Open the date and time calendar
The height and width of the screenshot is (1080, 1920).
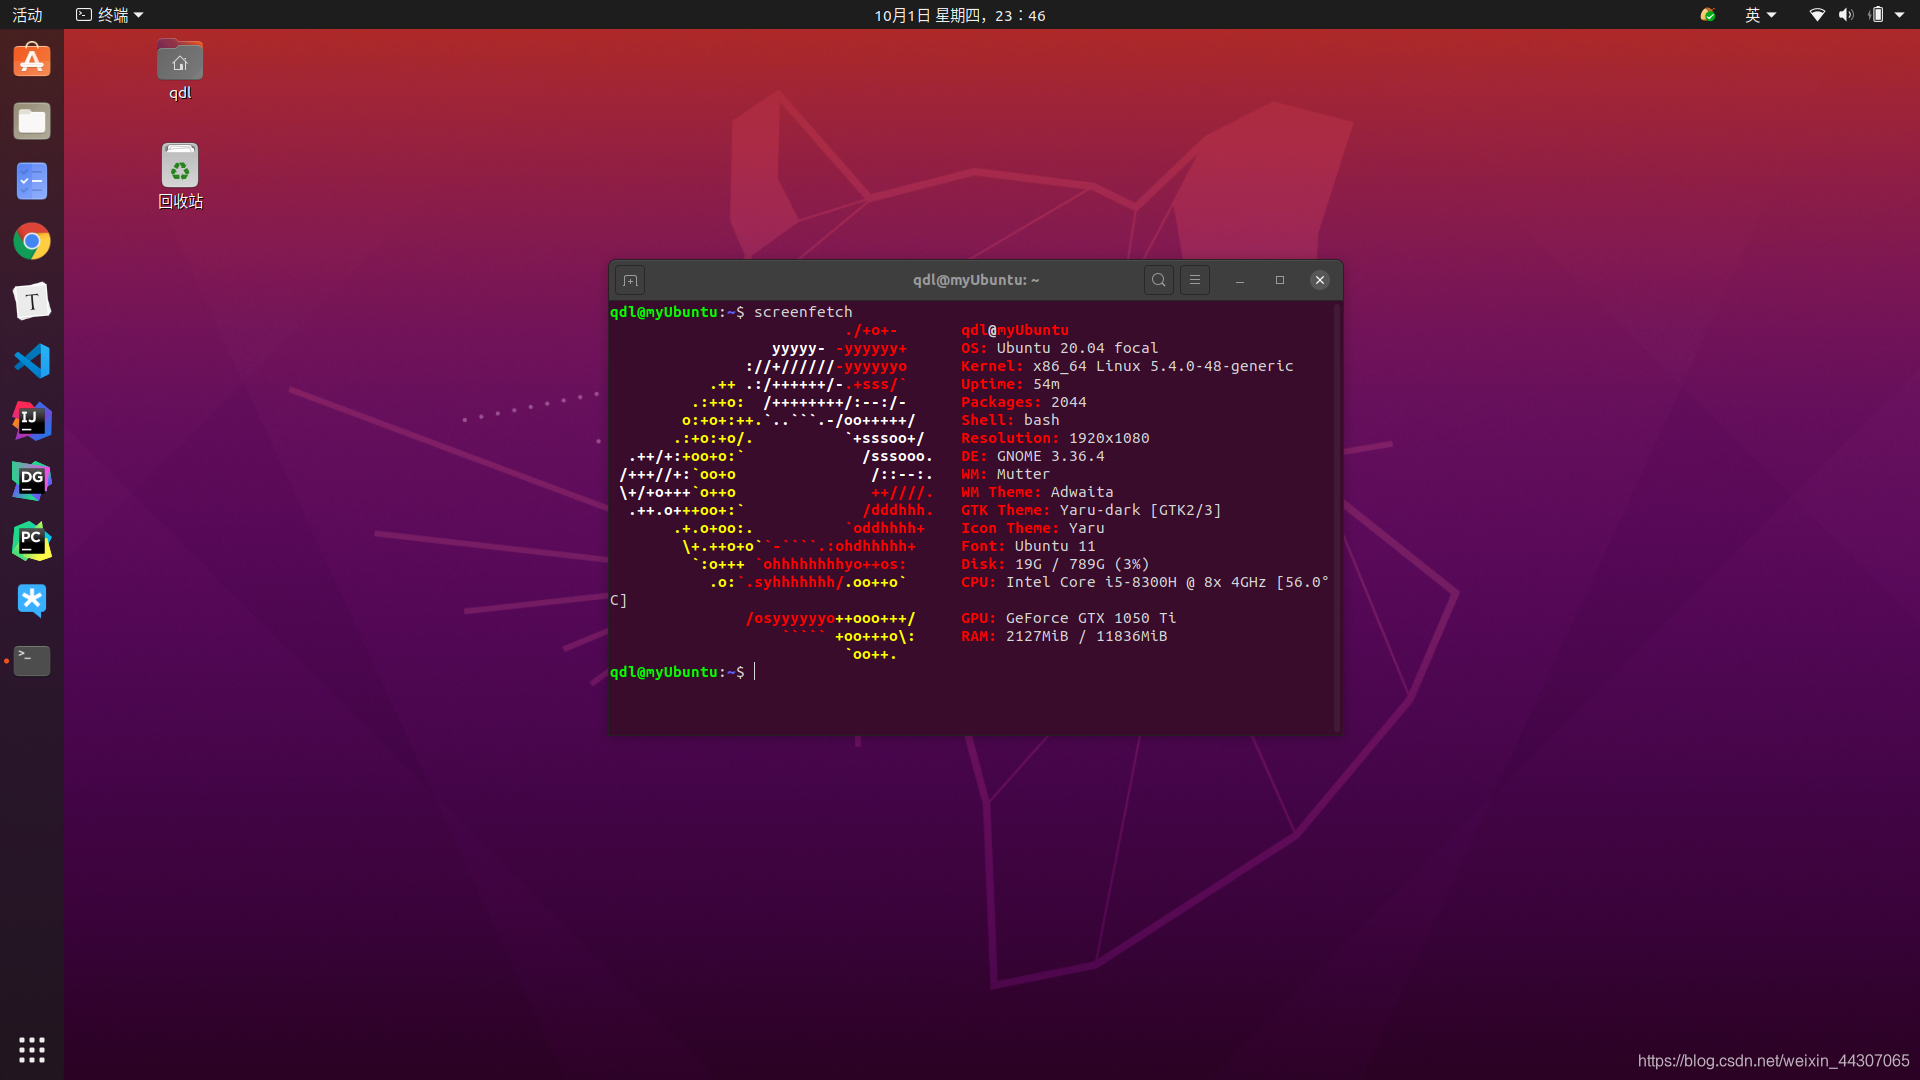coord(959,15)
